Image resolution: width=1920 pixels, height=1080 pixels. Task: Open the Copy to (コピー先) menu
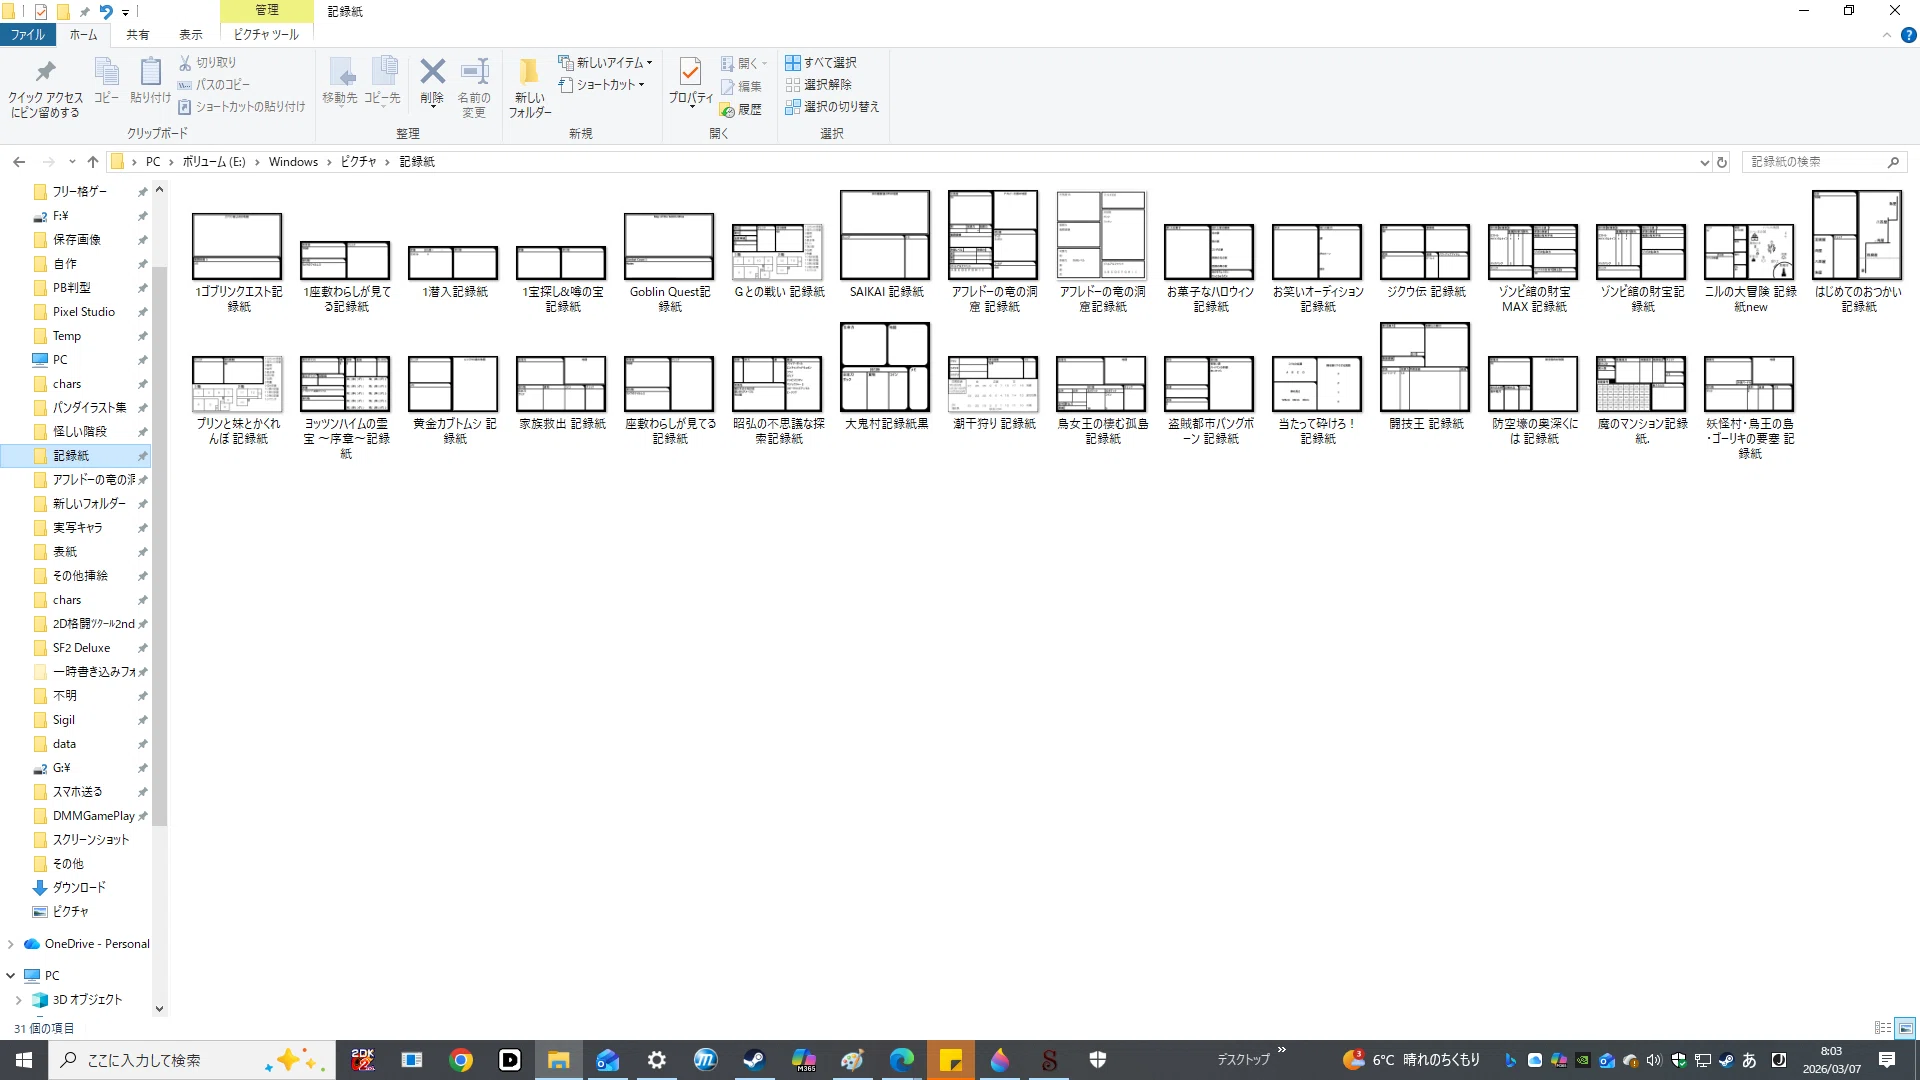coord(382,81)
